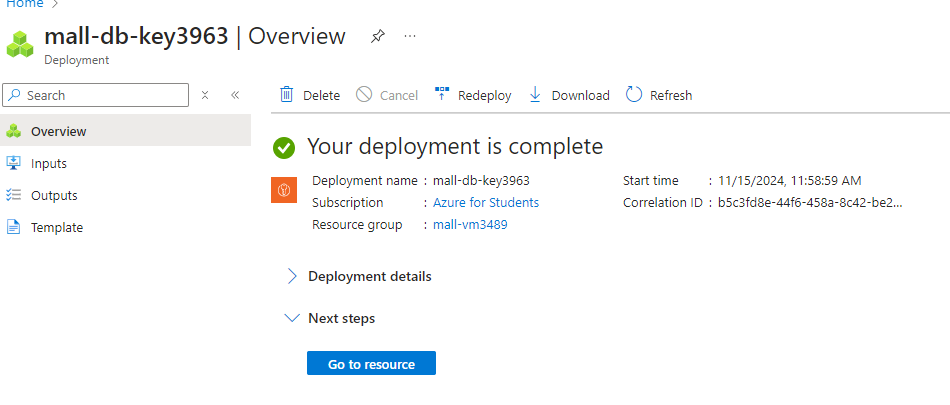The height and width of the screenshot is (405, 950).
Task: Click the Redeploy toolbar label
Action: (485, 95)
